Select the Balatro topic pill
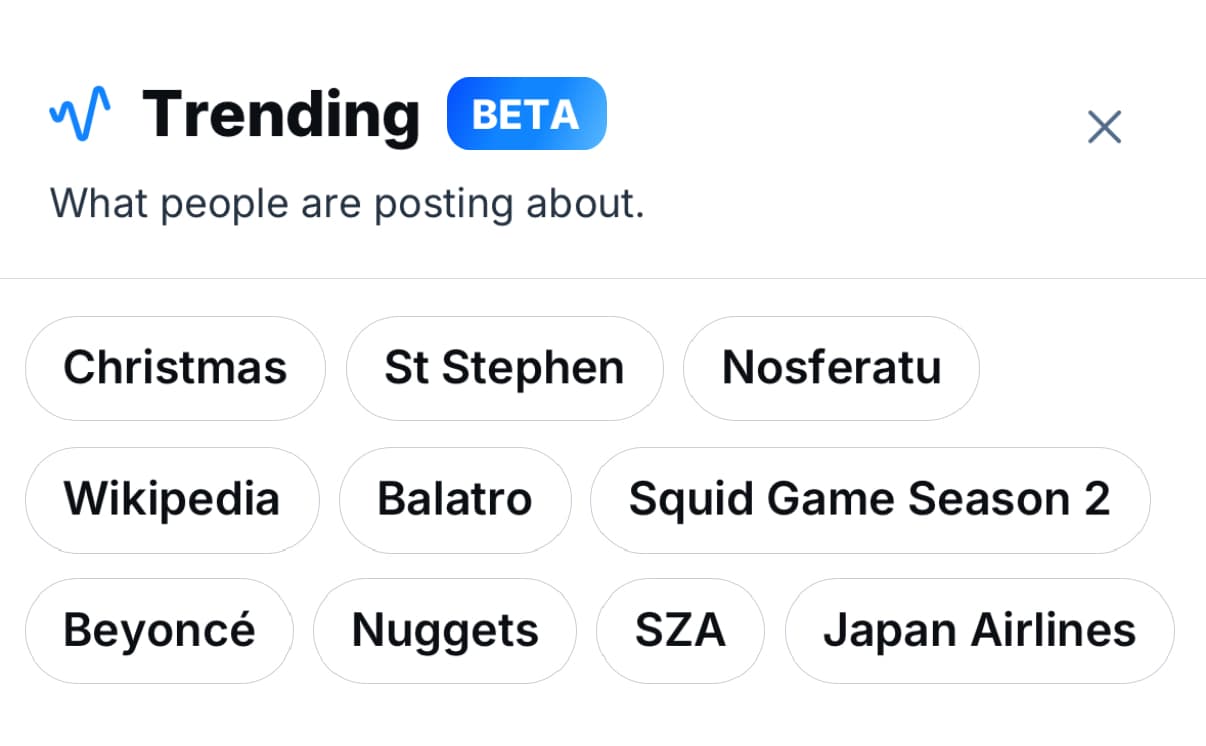 455,499
